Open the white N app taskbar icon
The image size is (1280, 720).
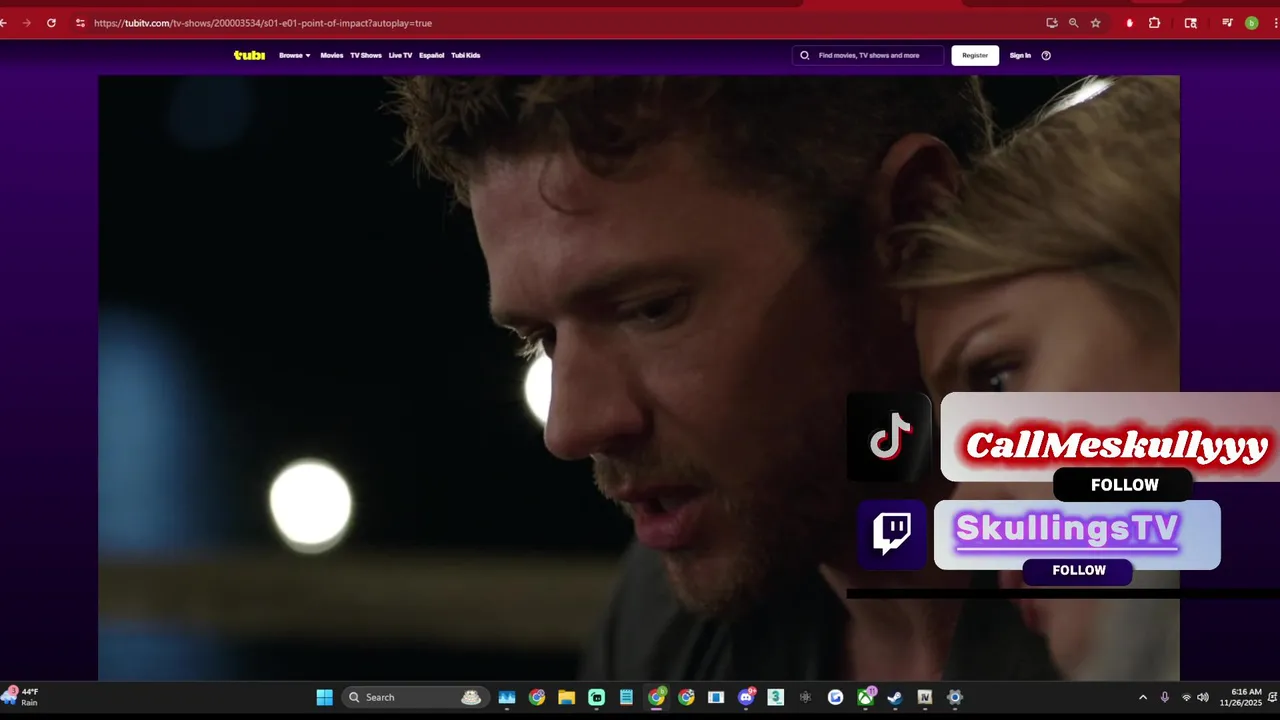(x=925, y=697)
